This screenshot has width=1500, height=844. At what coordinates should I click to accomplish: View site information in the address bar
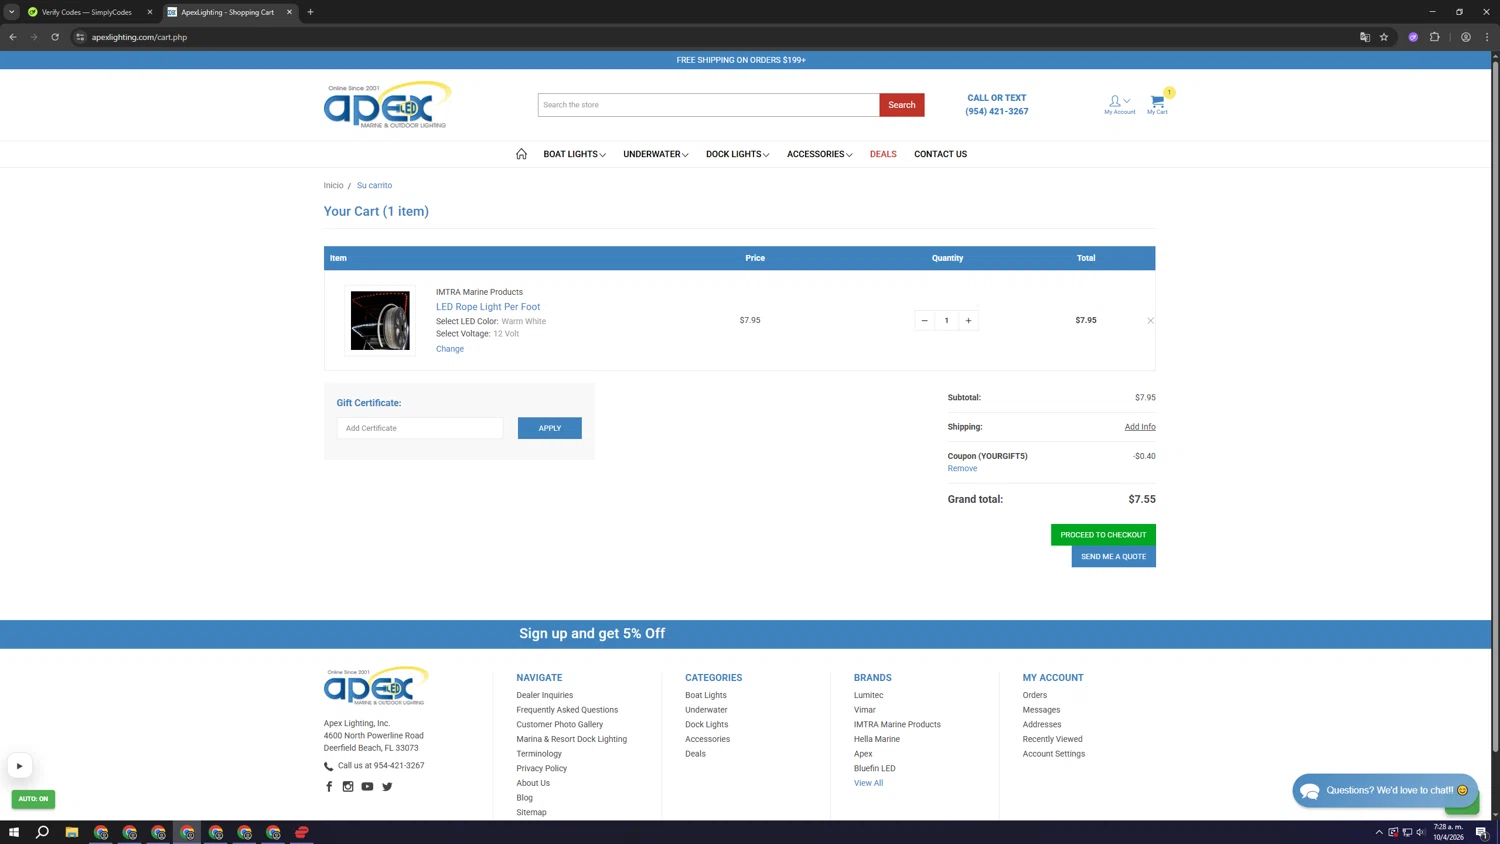[x=81, y=37]
